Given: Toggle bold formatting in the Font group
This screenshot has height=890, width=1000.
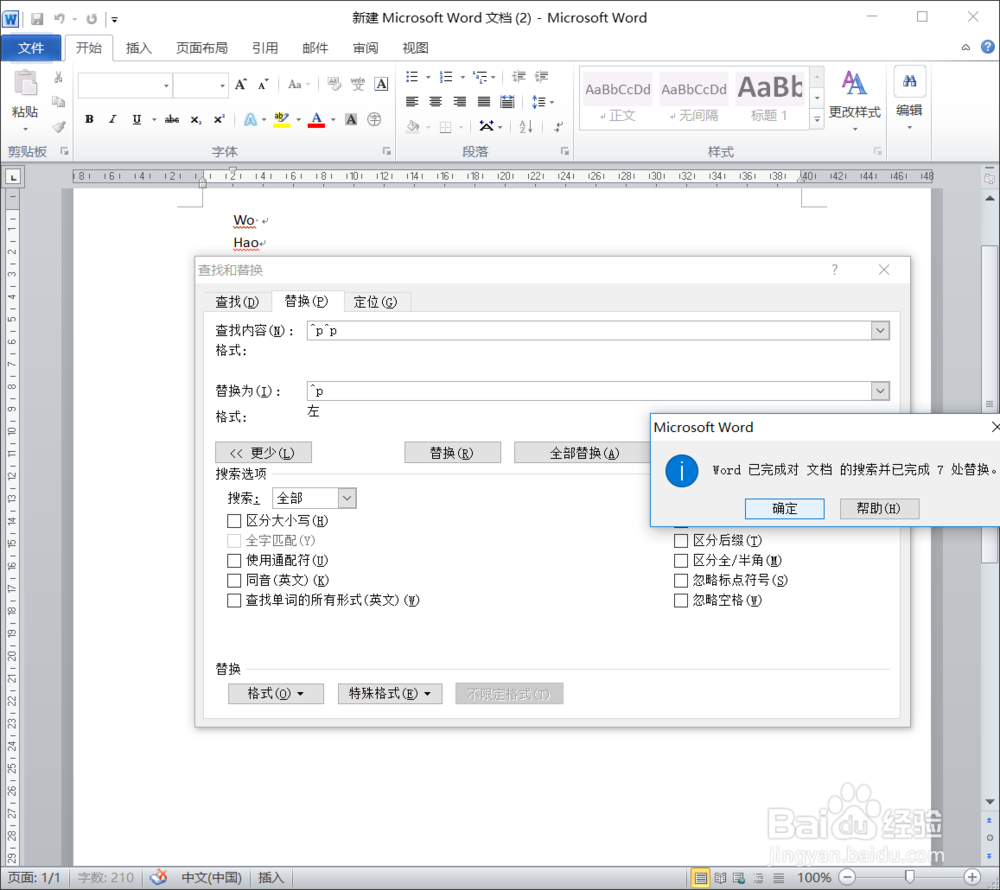Looking at the screenshot, I should pos(88,119).
